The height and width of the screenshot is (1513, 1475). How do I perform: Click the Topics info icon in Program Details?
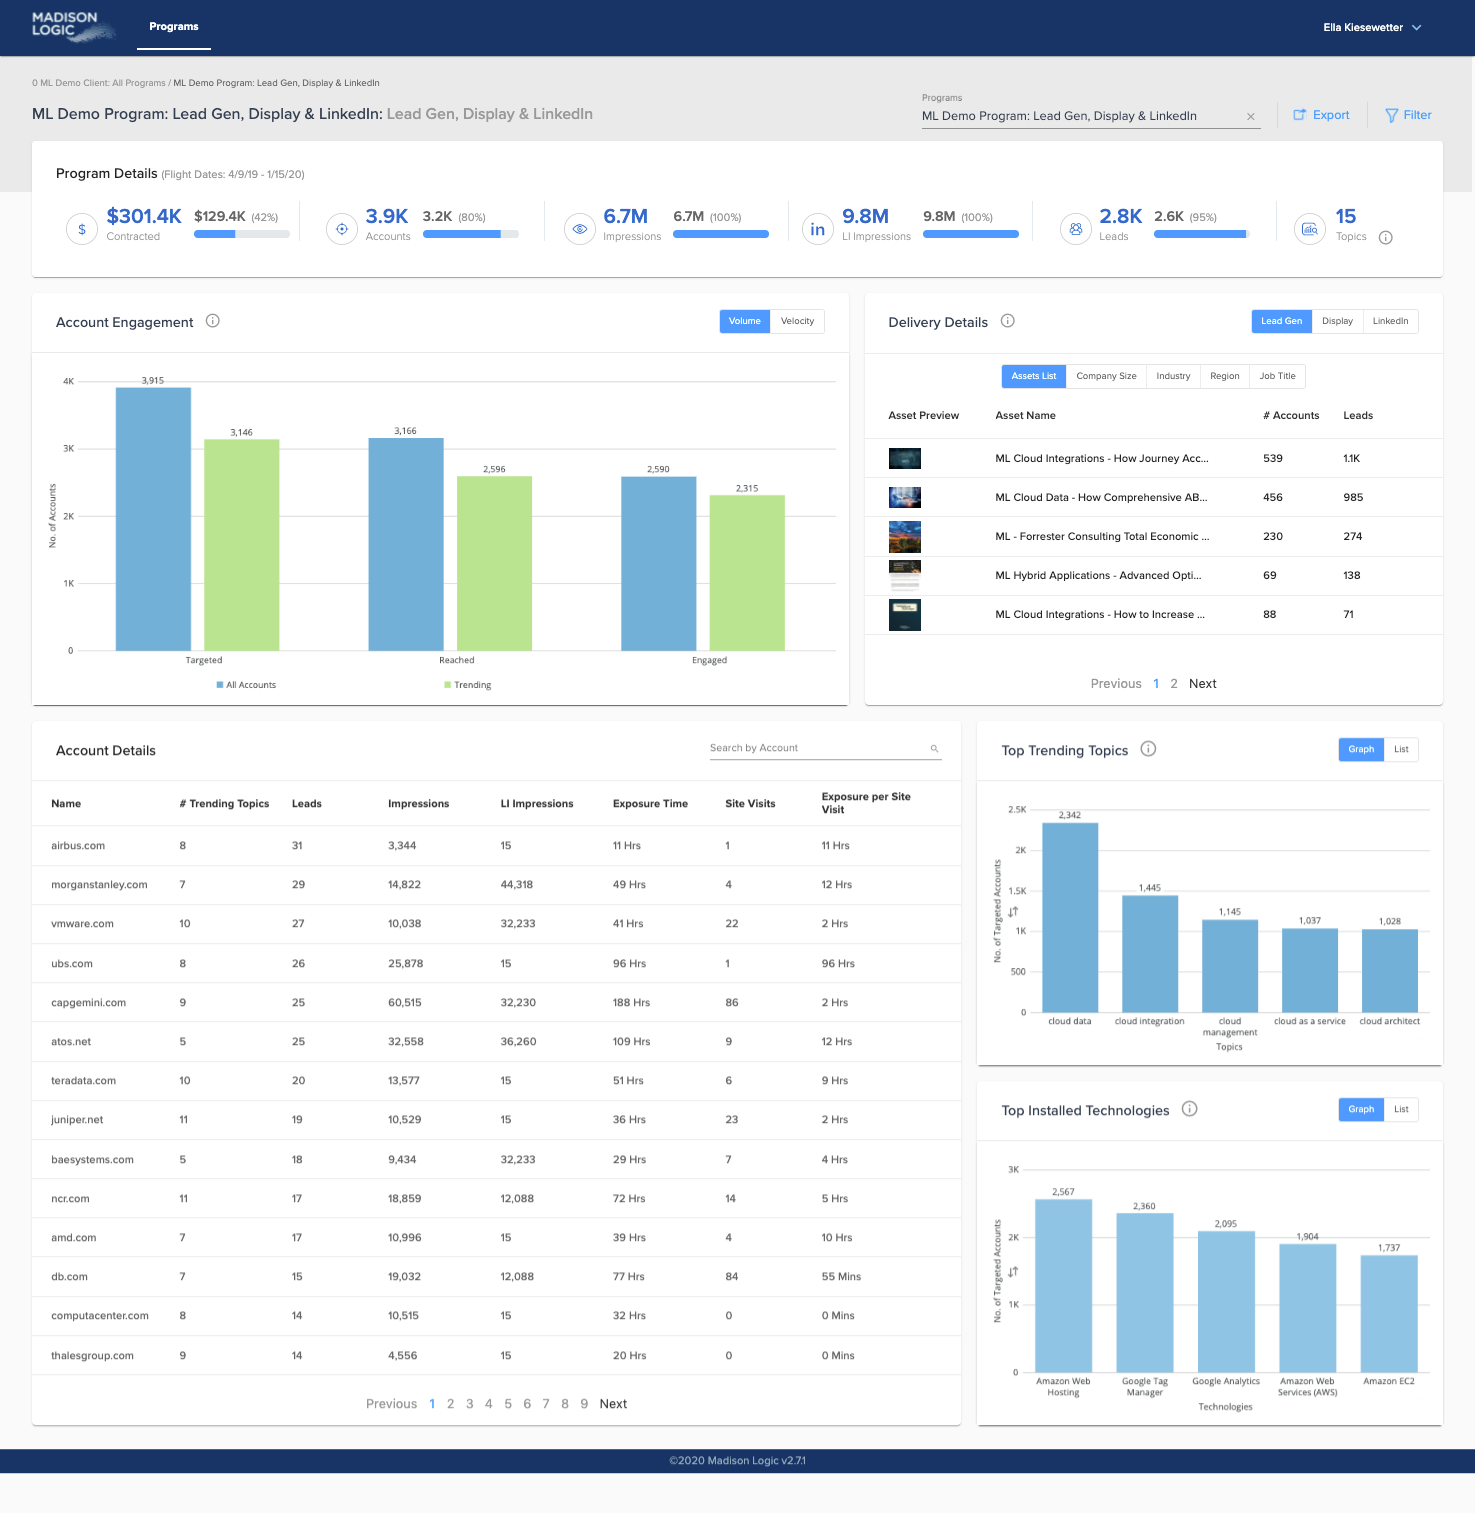click(x=1386, y=238)
